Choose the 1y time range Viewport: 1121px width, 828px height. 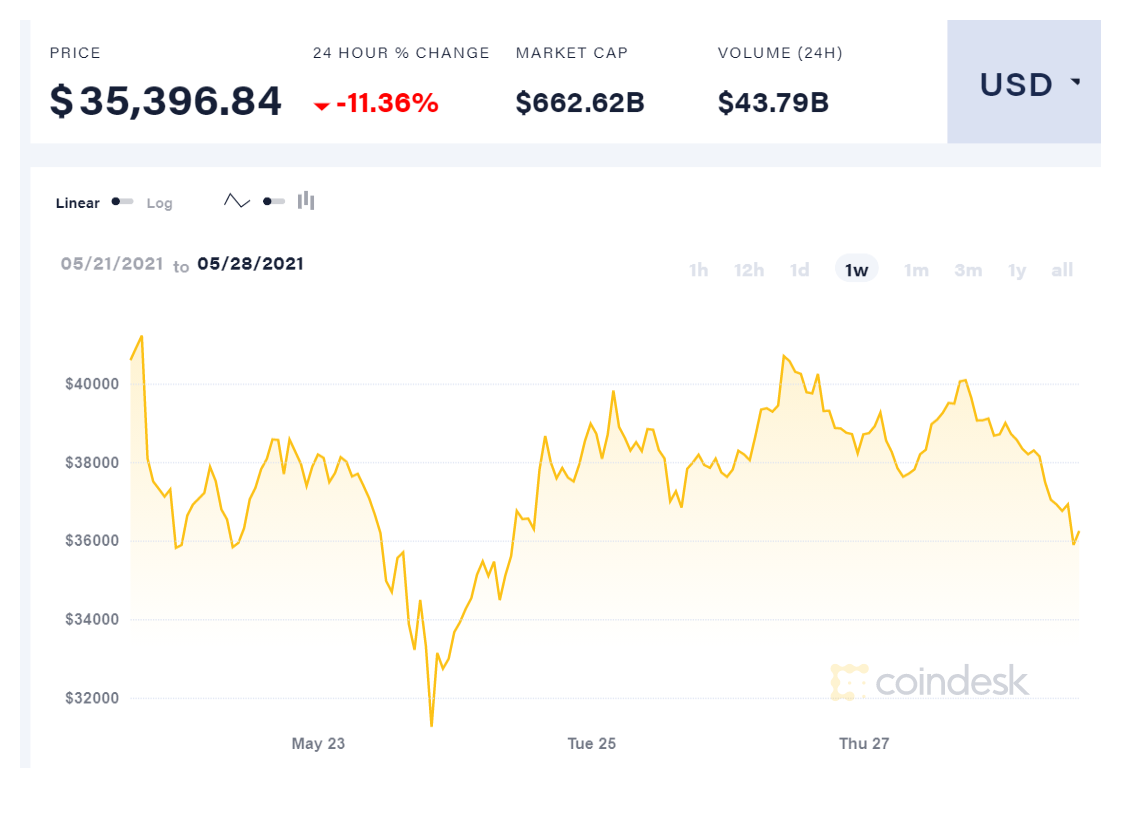[1017, 270]
